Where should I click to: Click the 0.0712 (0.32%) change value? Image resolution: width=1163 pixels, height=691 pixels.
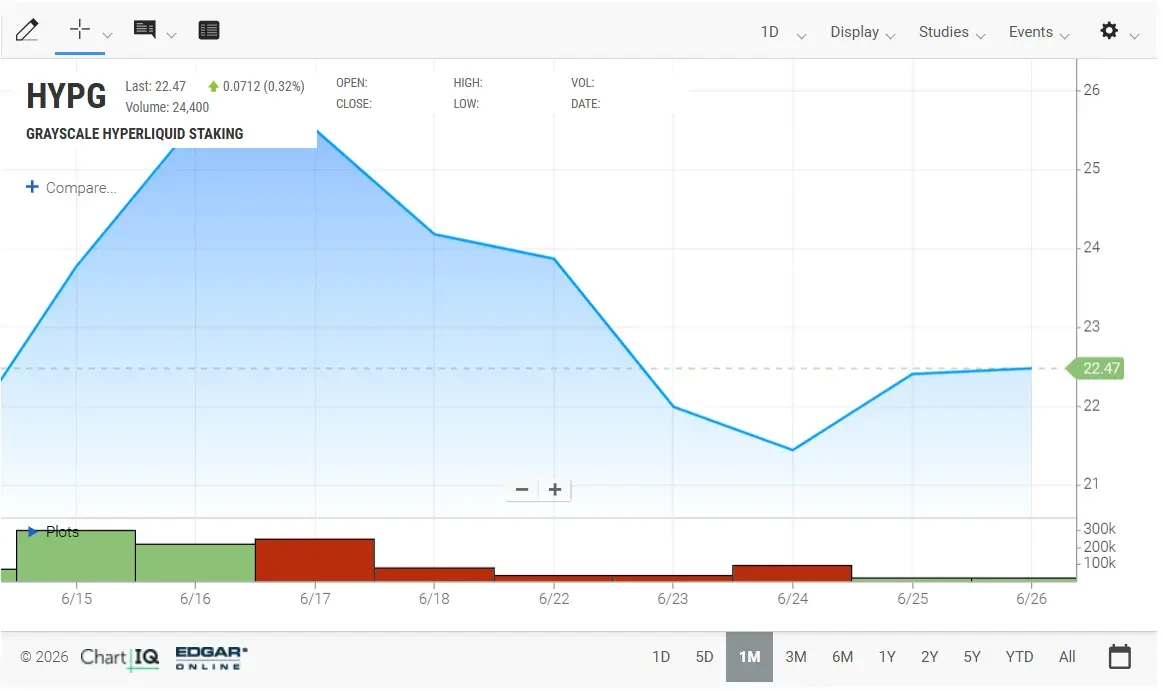click(263, 86)
